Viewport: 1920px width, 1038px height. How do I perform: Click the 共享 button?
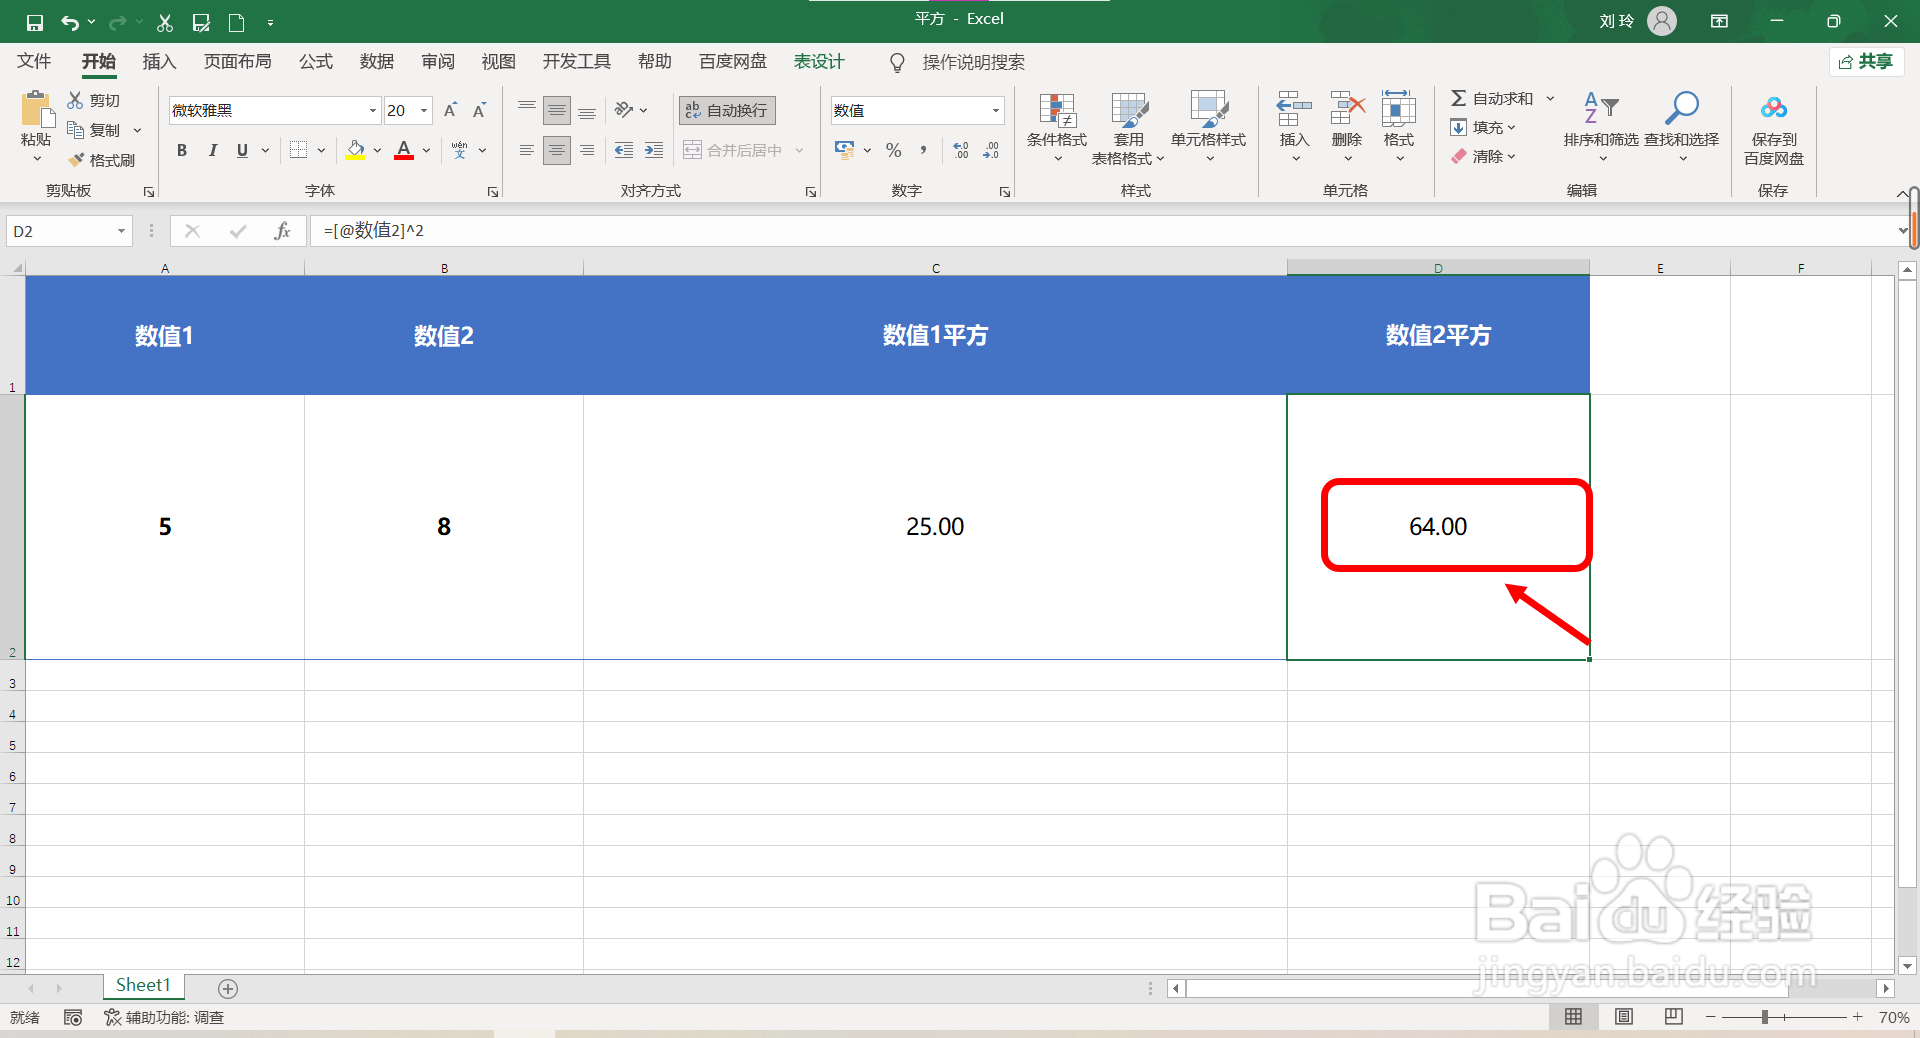point(1866,61)
